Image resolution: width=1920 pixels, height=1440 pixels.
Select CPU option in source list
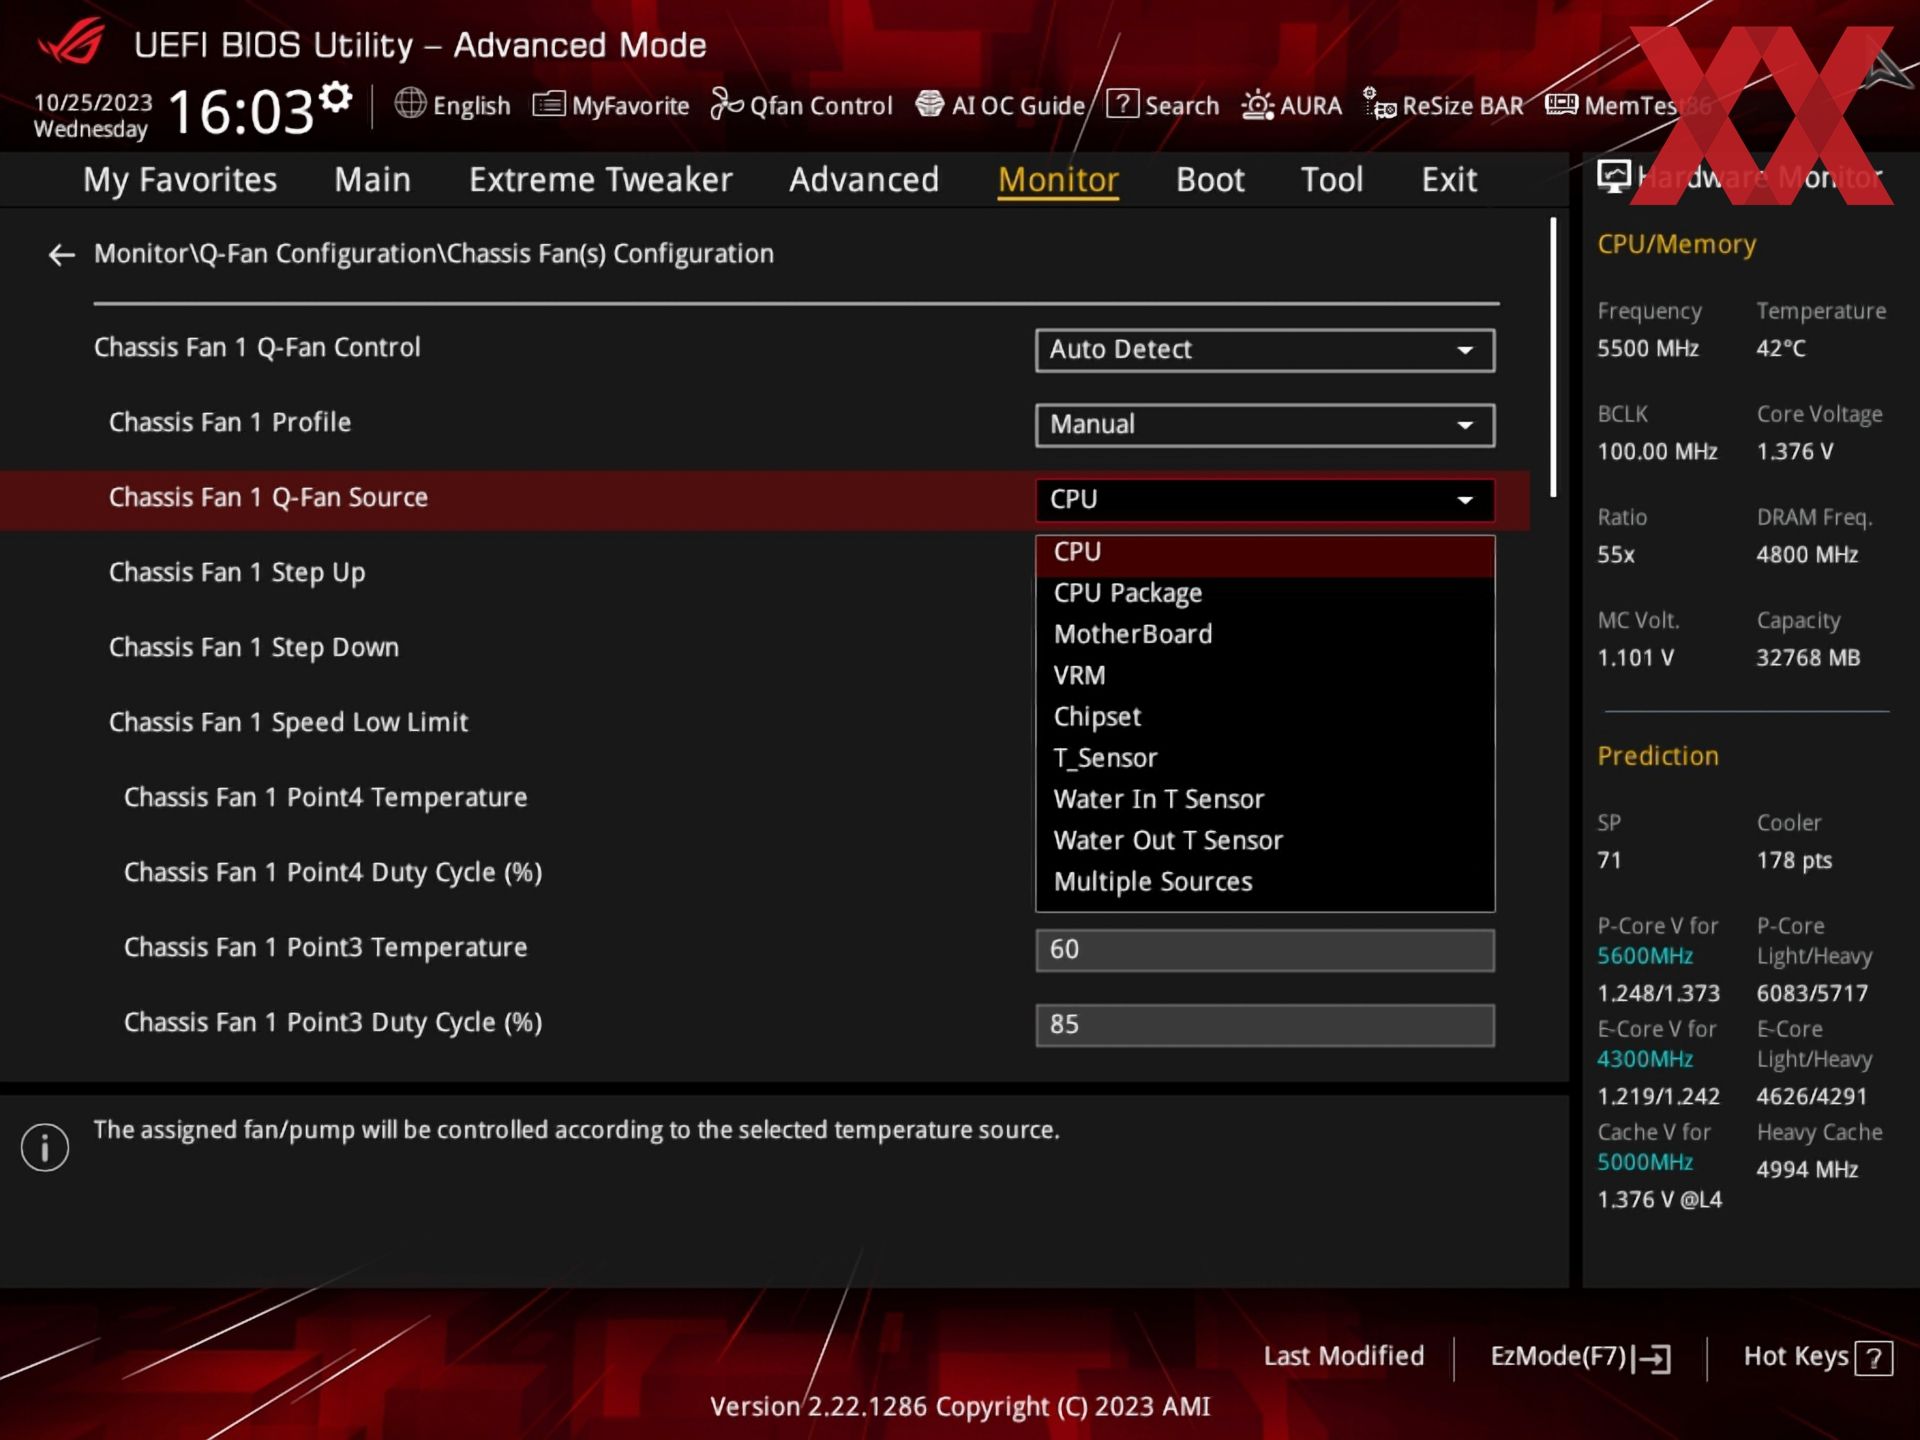(1265, 553)
